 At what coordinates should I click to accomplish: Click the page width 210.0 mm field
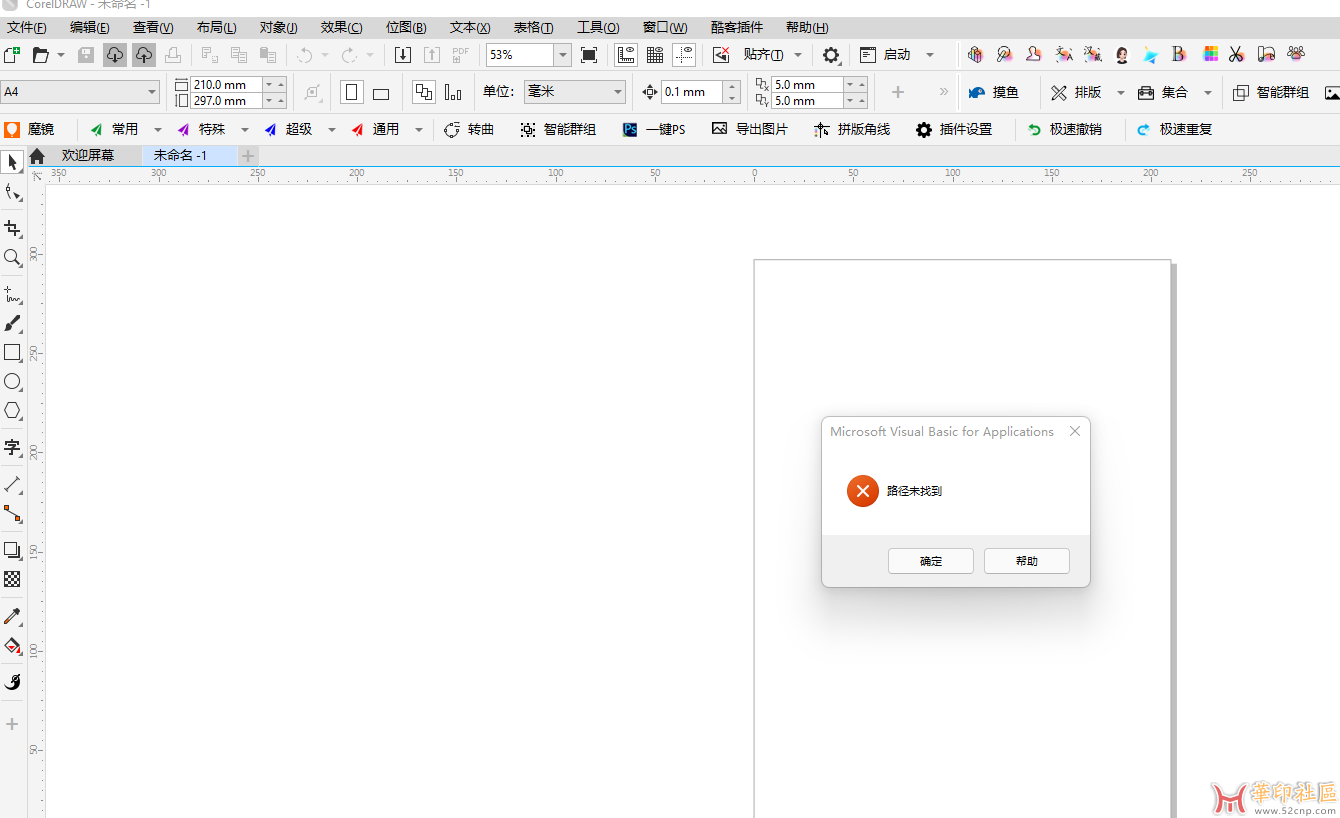[x=226, y=85]
